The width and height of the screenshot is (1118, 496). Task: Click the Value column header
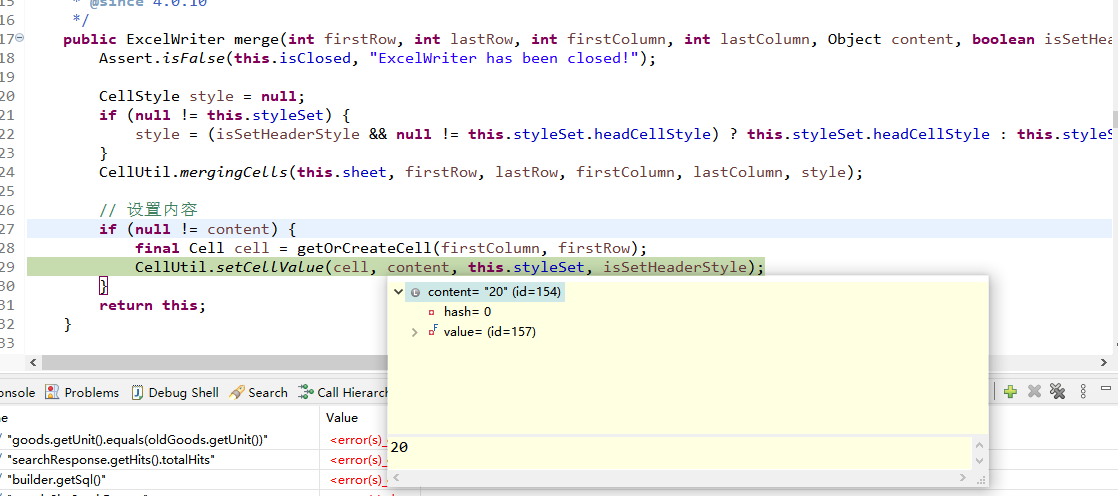coord(342,418)
